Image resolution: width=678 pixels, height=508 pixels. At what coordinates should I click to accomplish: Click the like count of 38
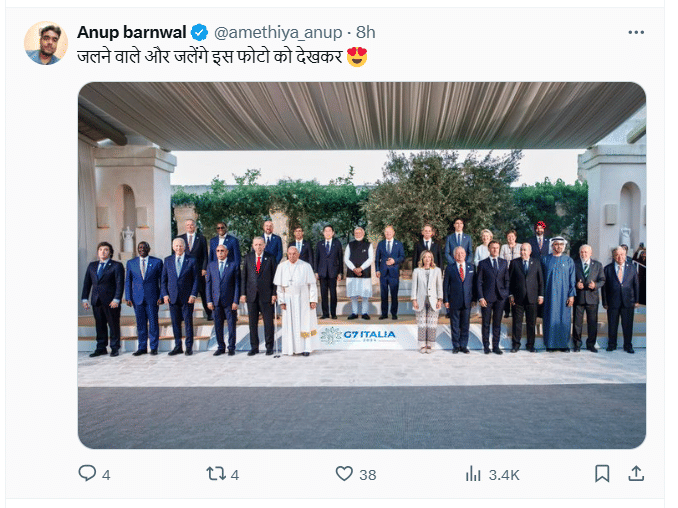coord(367,475)
